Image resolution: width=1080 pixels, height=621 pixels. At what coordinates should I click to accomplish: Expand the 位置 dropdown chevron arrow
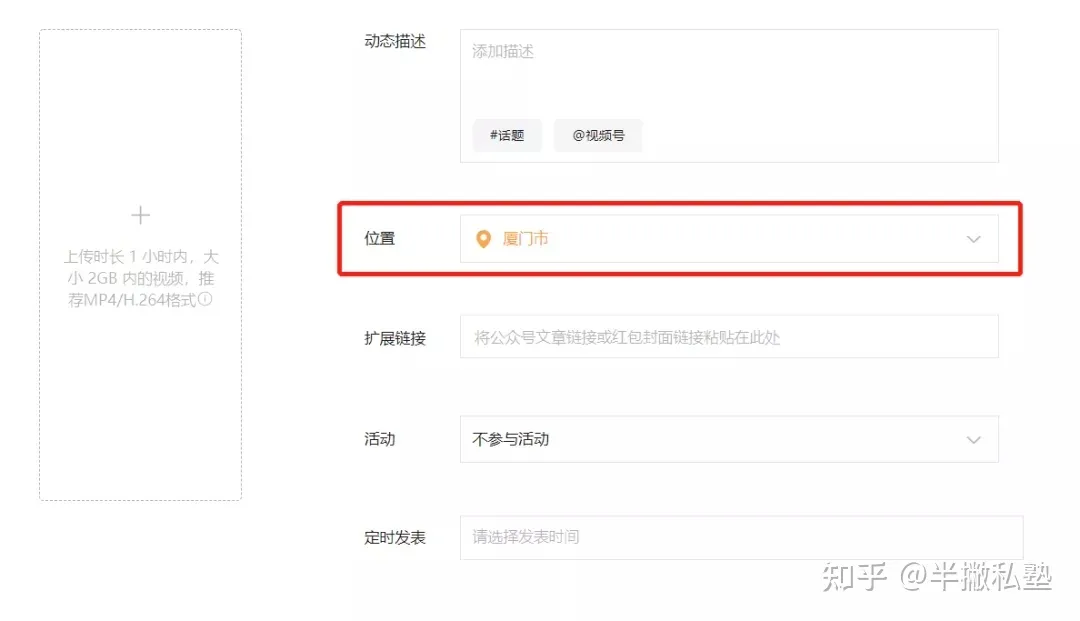pos(973,239)
